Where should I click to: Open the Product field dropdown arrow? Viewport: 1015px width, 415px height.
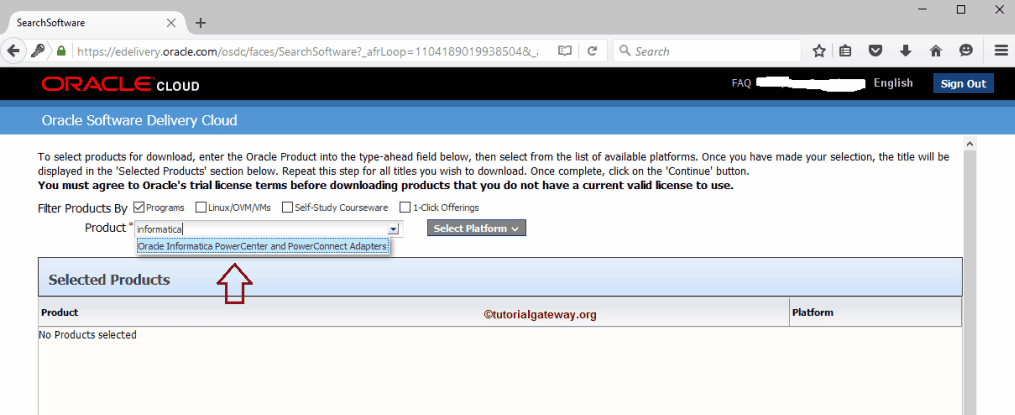click(x=393, y=229)
